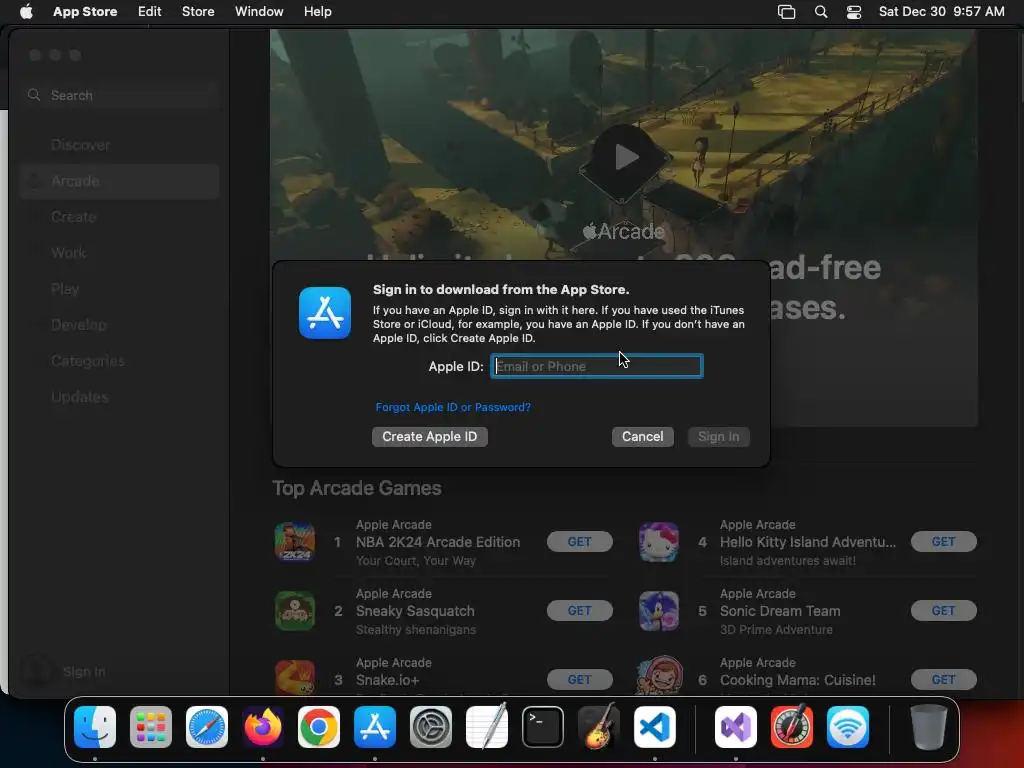Open TextEdit from the Dock
The width and height of the screenshot is (1024, 768).
(x=487, y=726)
